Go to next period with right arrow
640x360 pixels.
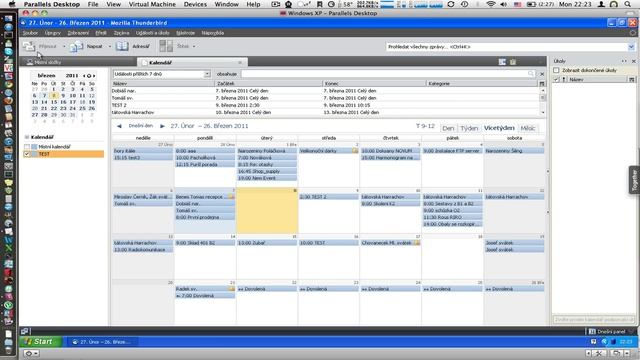coord(162,126)
